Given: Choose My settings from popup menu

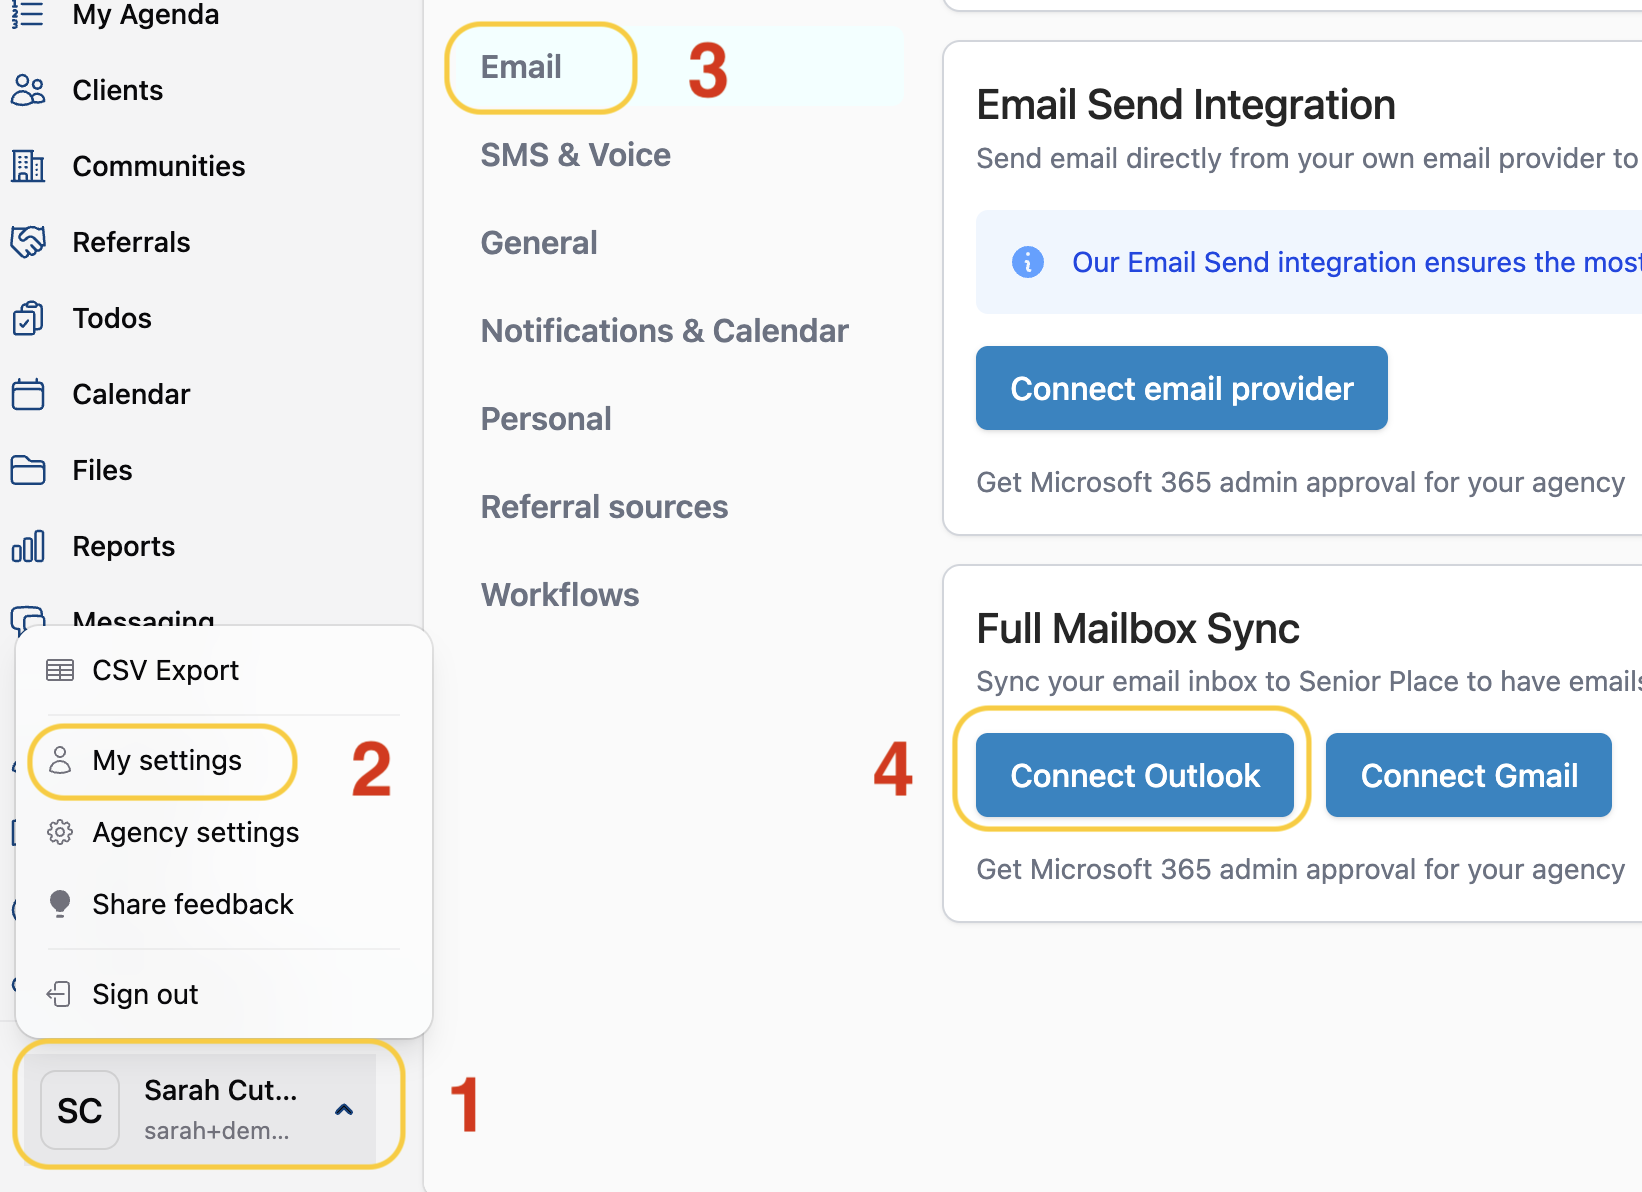Looking at the screenshot, I should coord(166,761).
